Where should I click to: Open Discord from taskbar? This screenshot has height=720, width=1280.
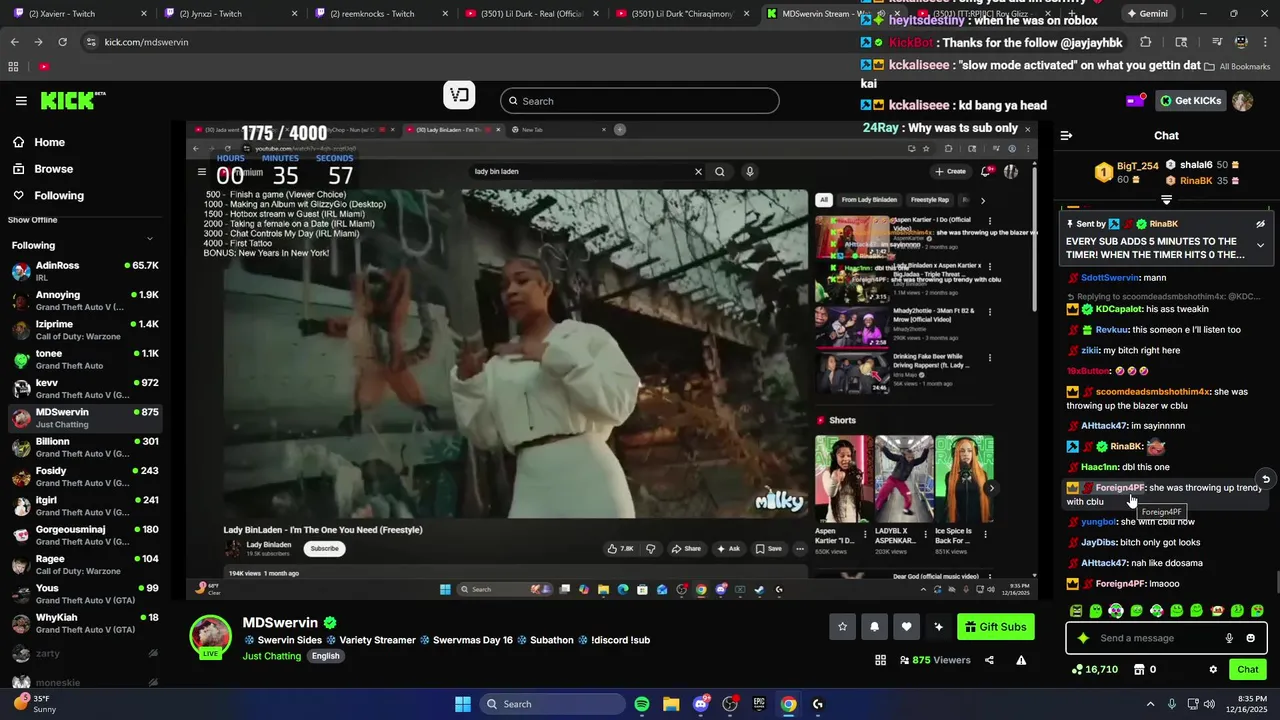coord(701,704)
